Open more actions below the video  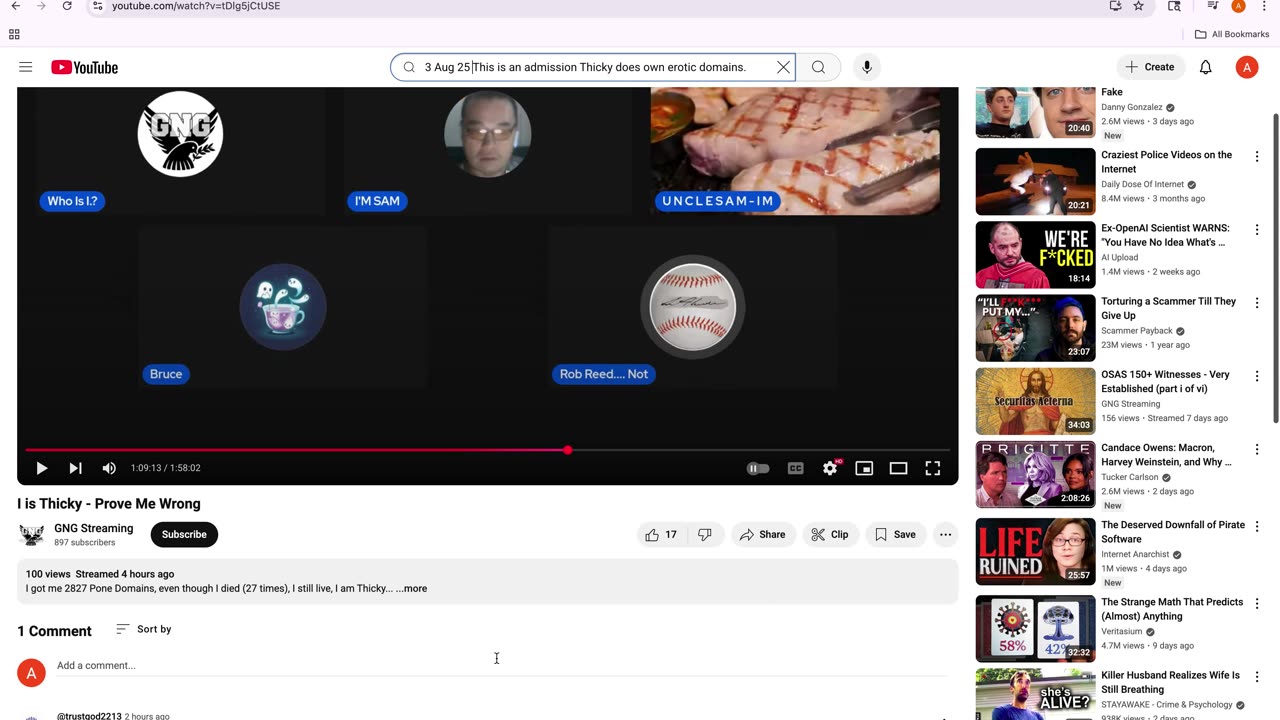pos(945,535)
